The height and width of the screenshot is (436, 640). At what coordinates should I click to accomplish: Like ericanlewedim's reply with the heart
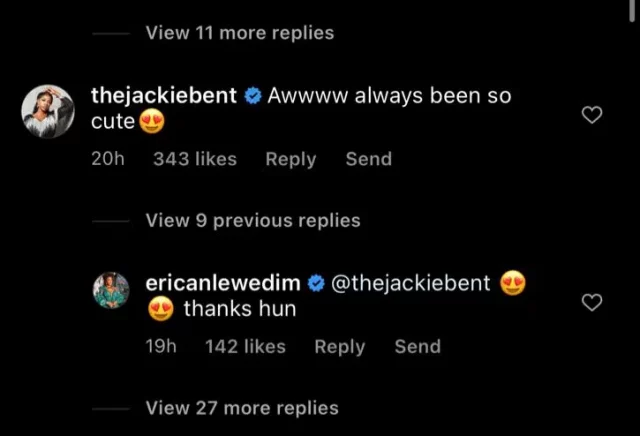pyautogui.click(x=592, y=303)
